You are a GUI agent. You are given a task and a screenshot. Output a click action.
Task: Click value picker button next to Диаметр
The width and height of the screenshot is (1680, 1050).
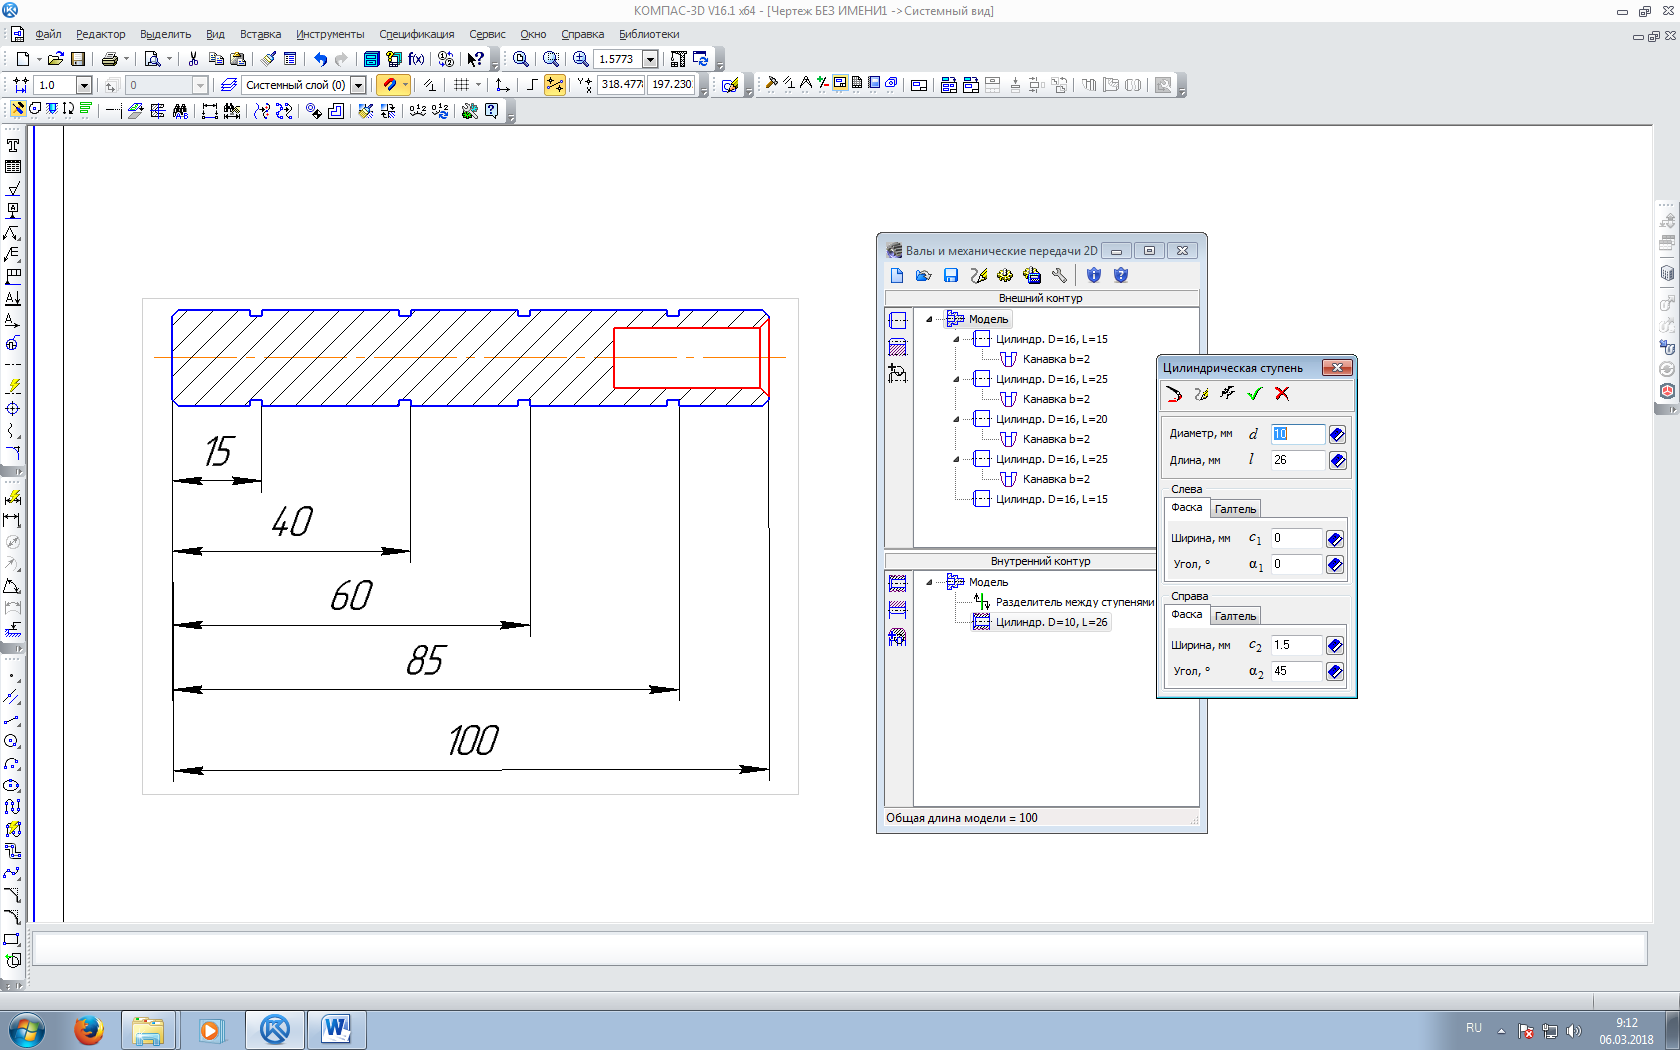coord(1337,434)
